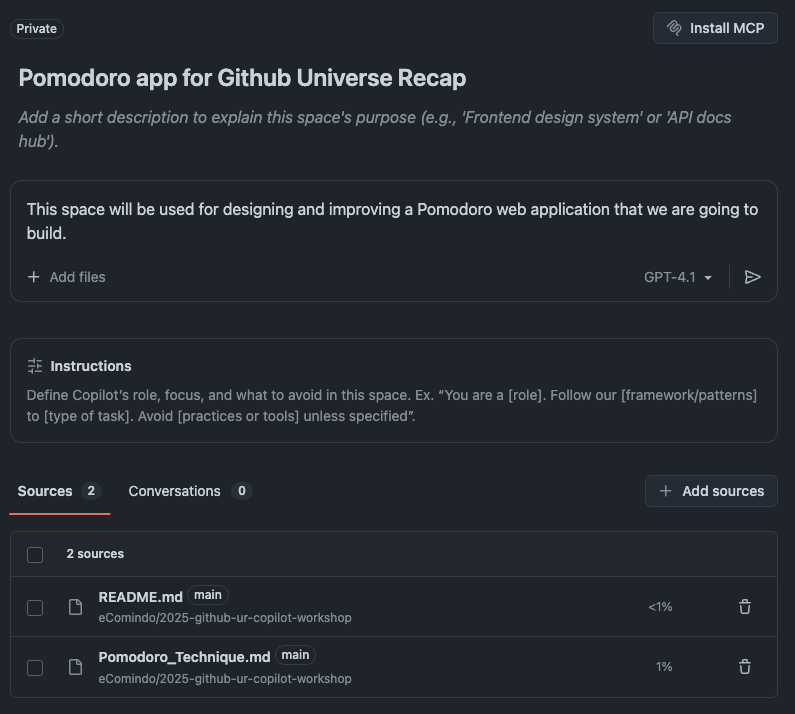Viewport: 795px width, 714px height.
Task: Click the file icon beside Pomodoro_Technique.md
Action: (x=75, y=667)
